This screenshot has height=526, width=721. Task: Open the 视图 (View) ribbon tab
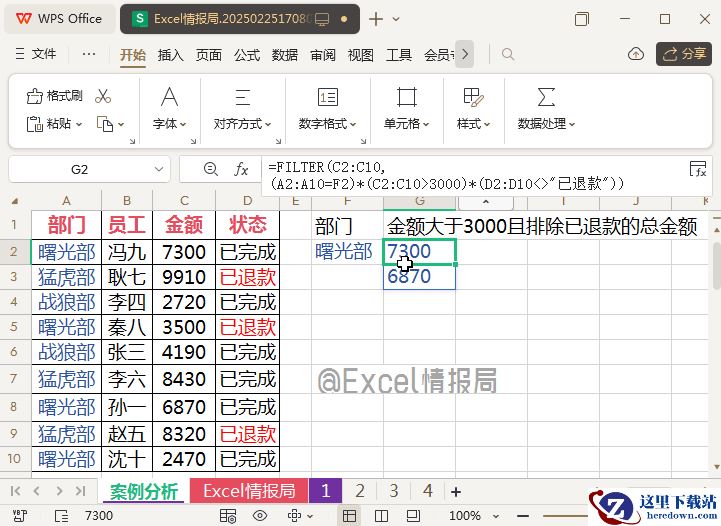click(x=360, y=55)
